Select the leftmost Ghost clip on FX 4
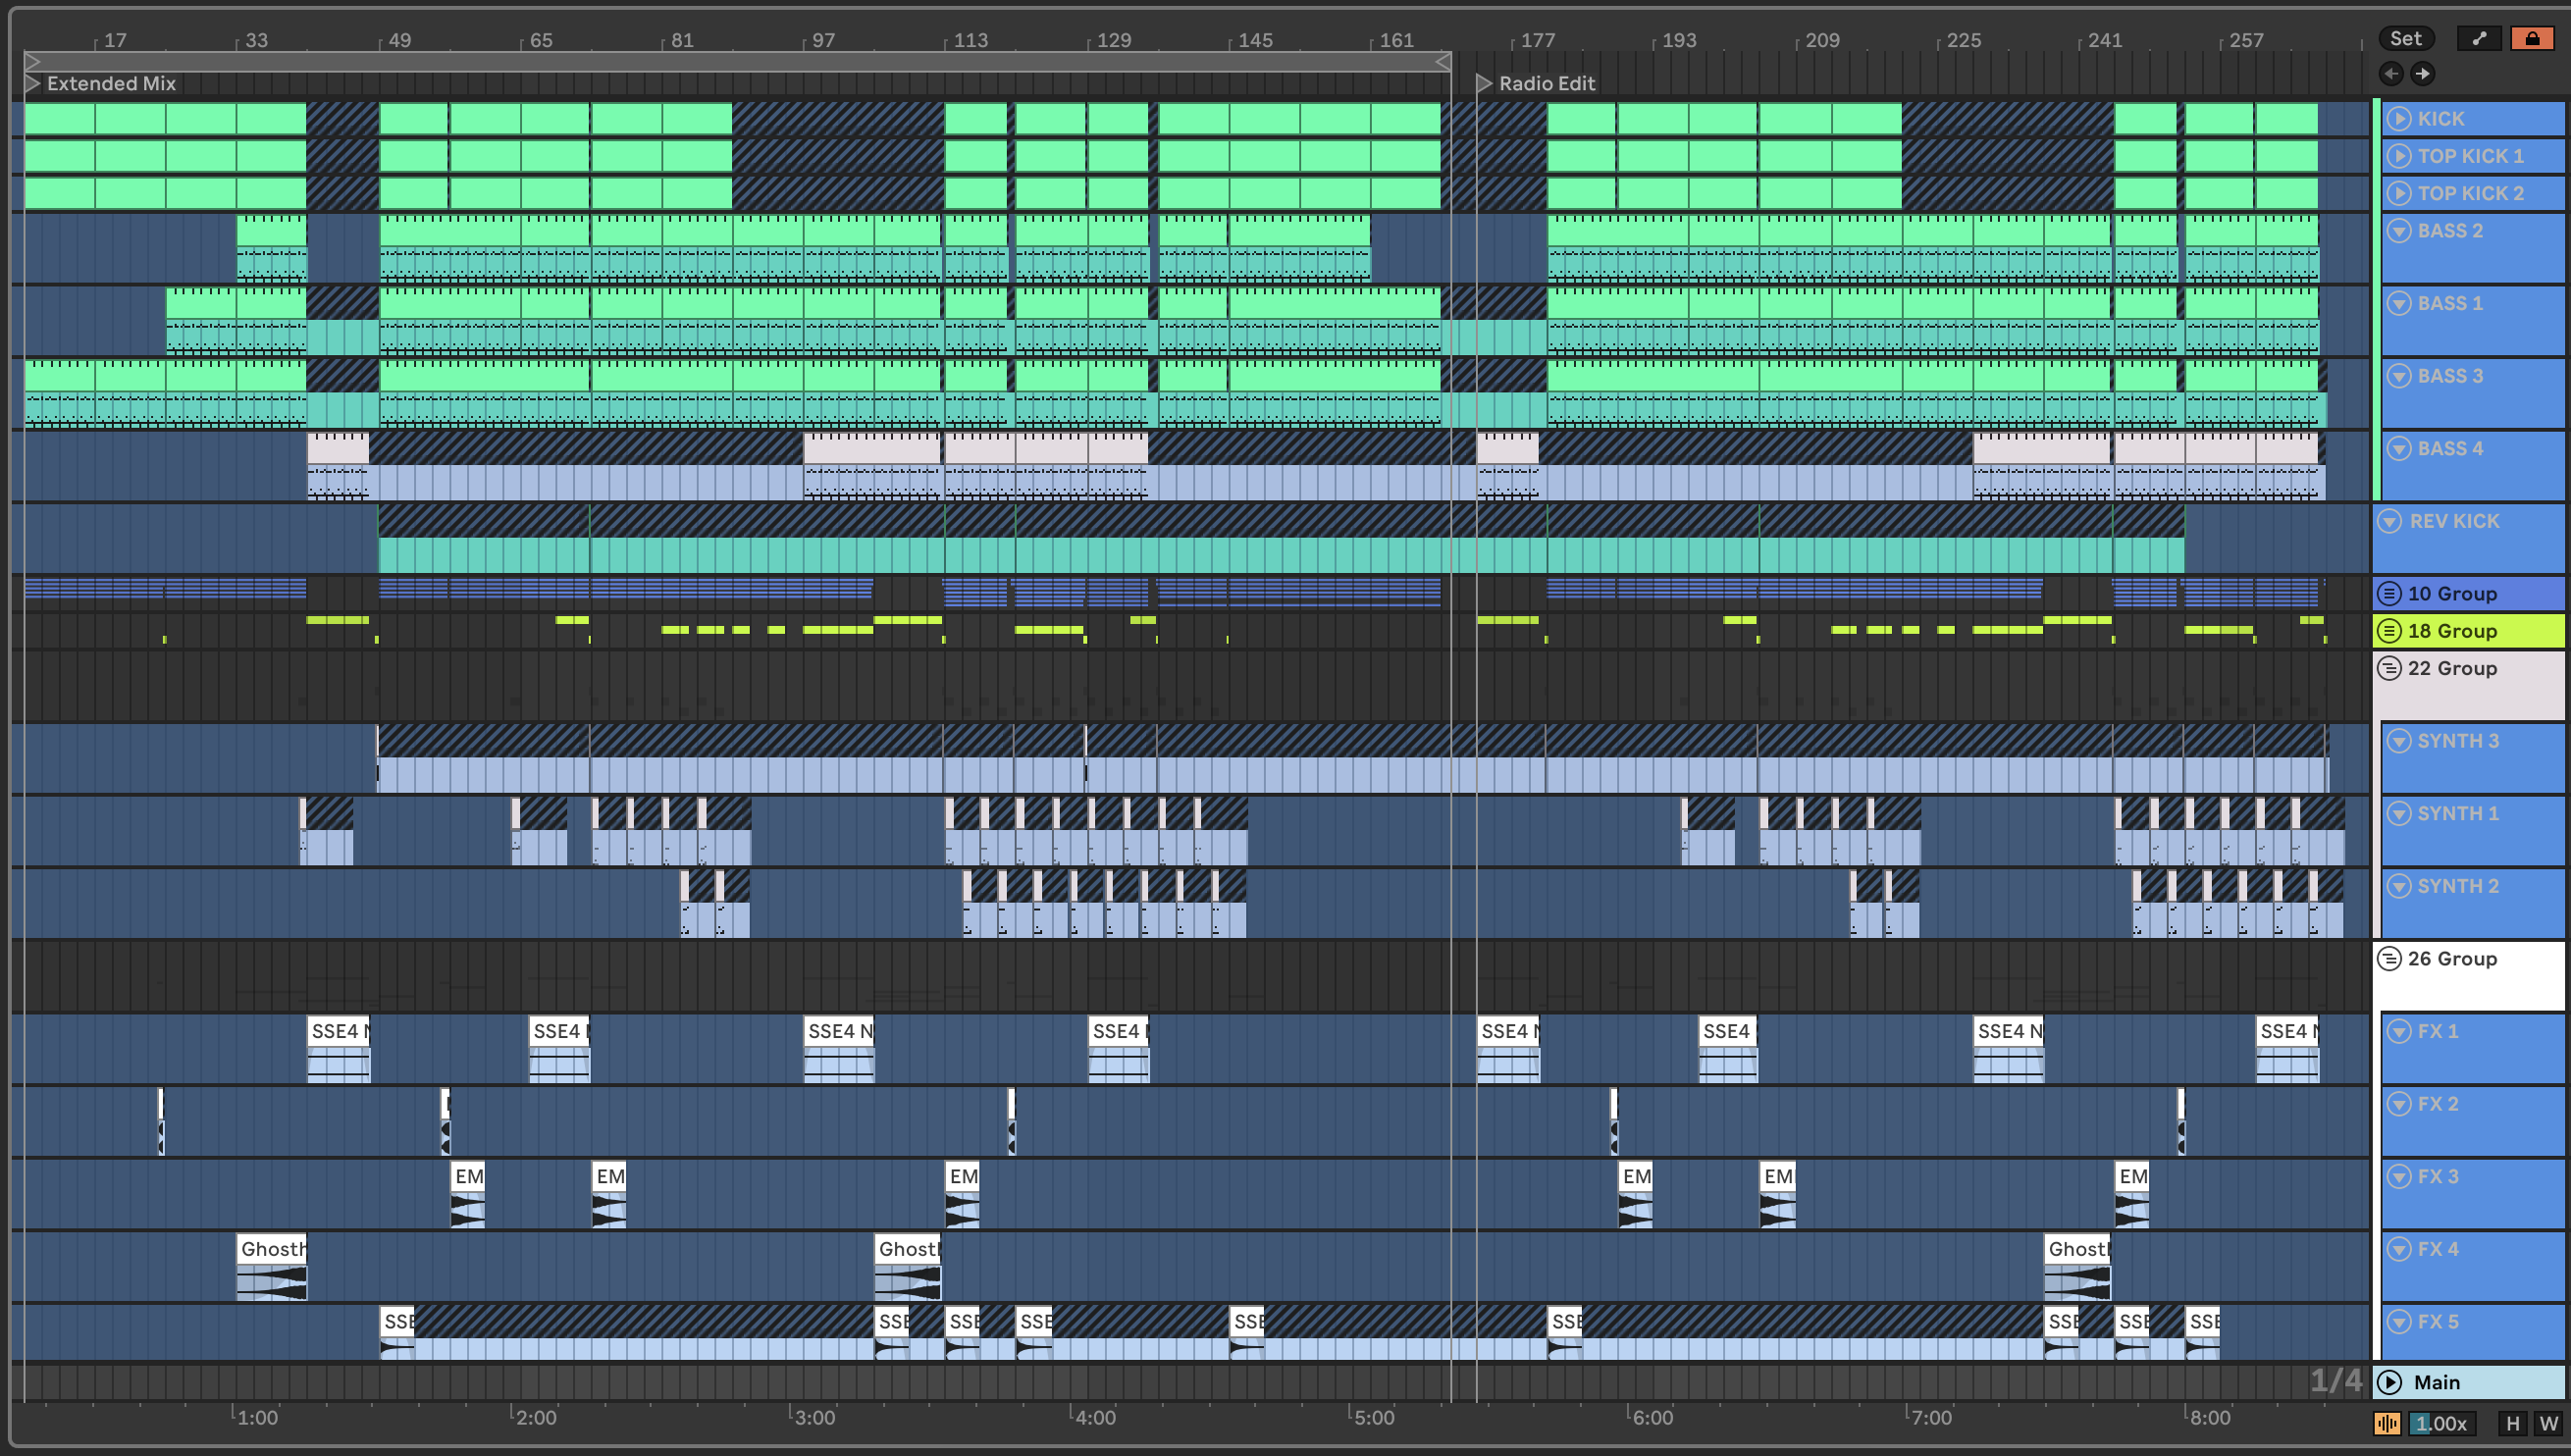Viewport: 2571px width, 1456px height. (272, 1266)
